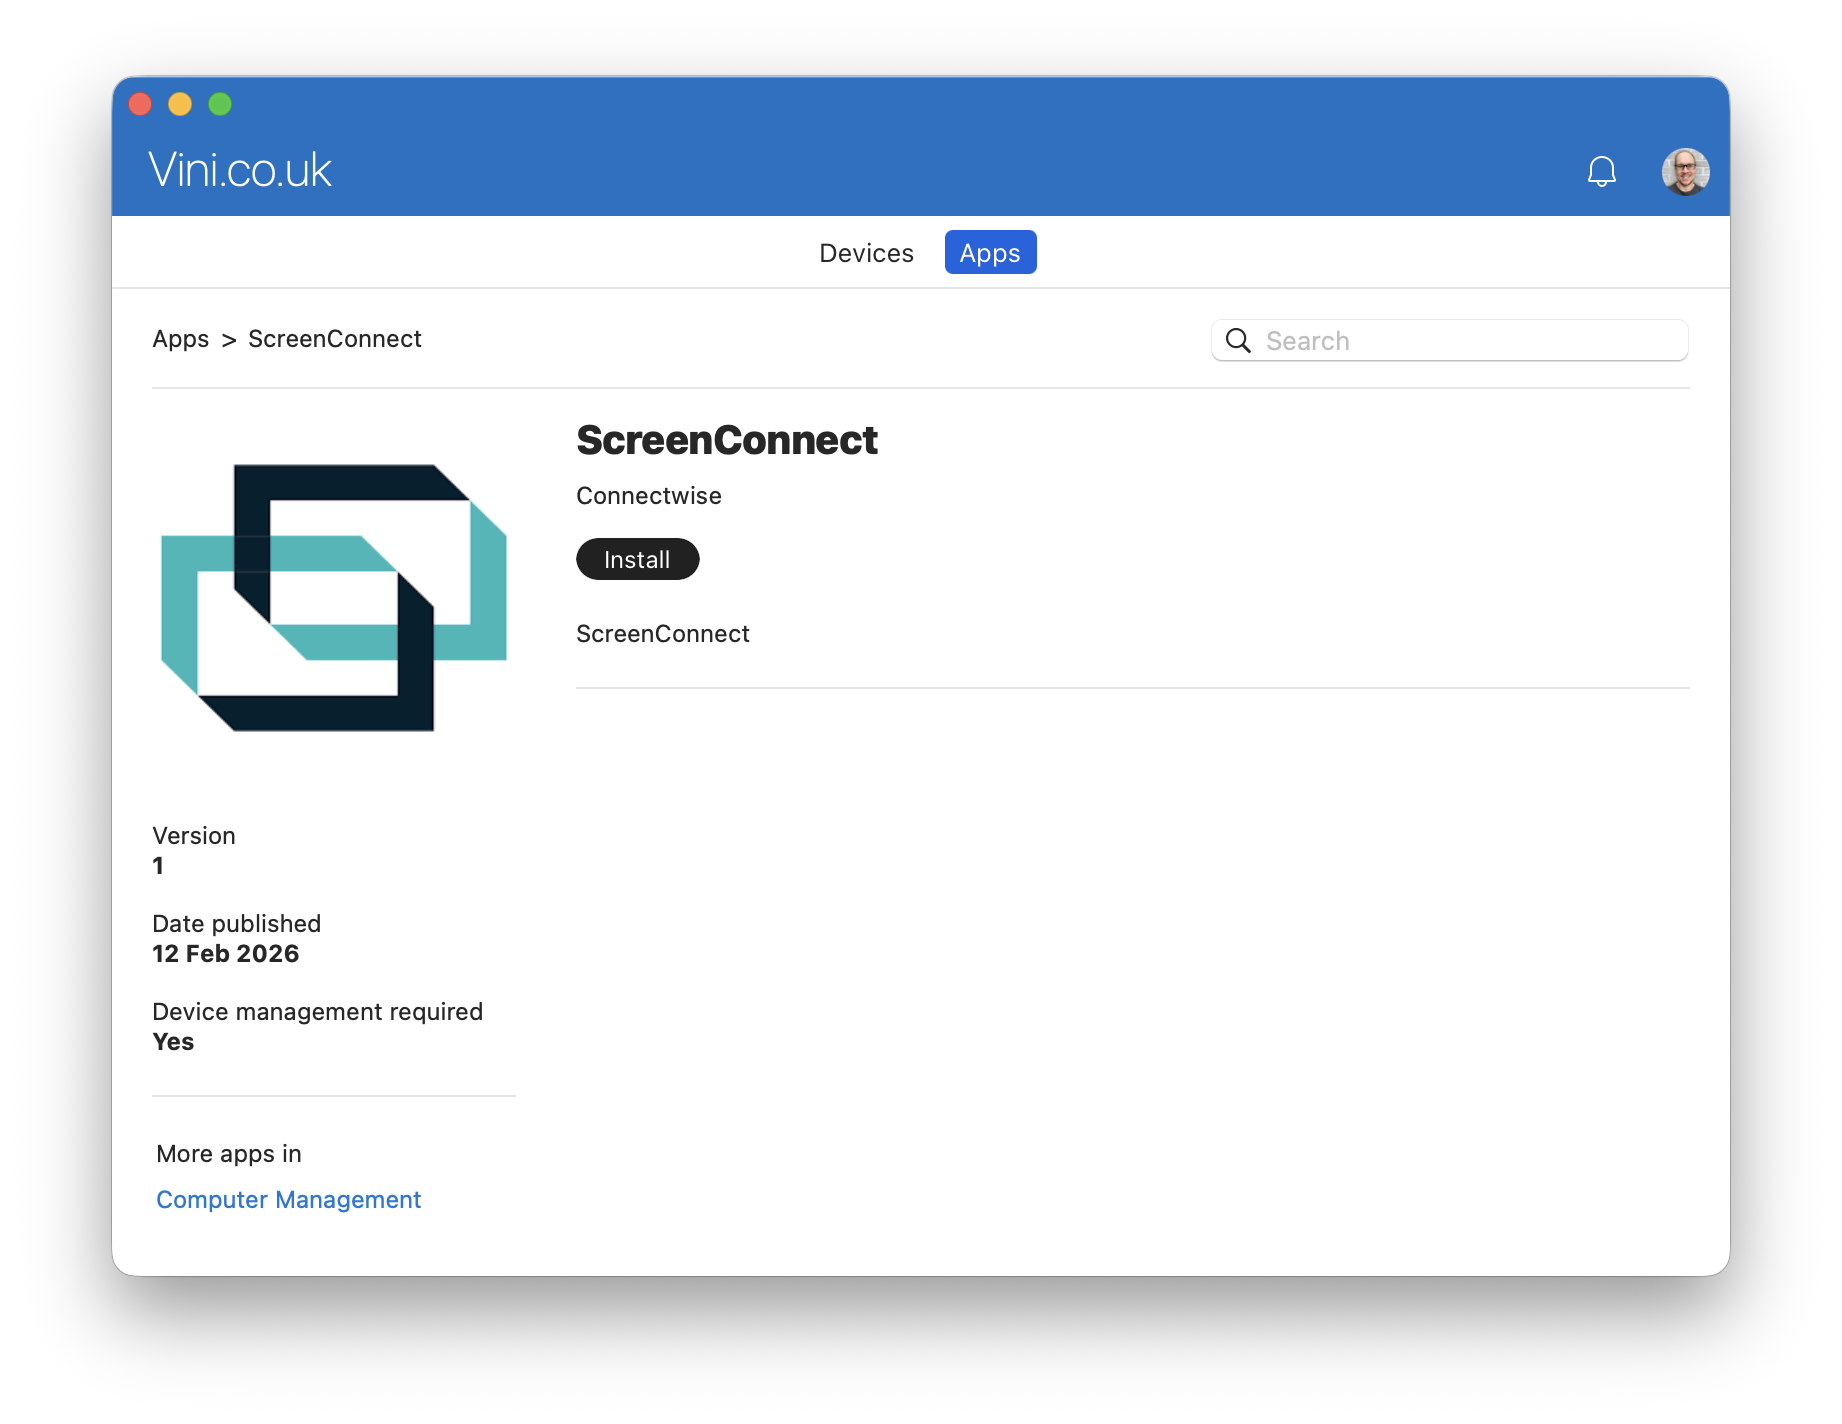The height and width of the screenshot is (1424, 1842).
Task: Open the user profile avatar
Action: (x=1685, y=172)
